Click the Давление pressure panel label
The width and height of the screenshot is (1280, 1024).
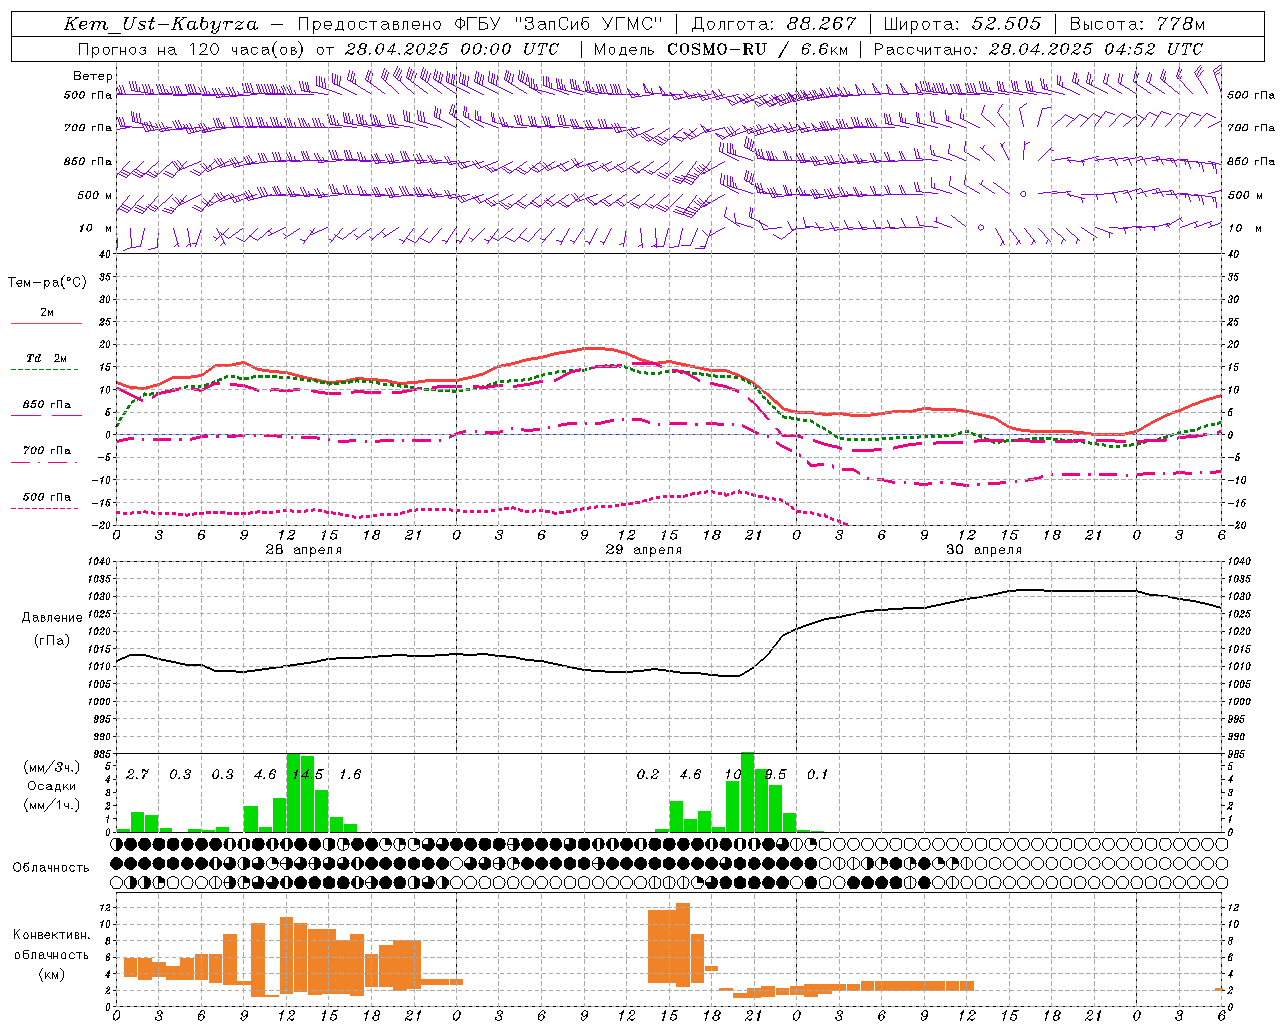pyautogui.click(x=52, y=618)
